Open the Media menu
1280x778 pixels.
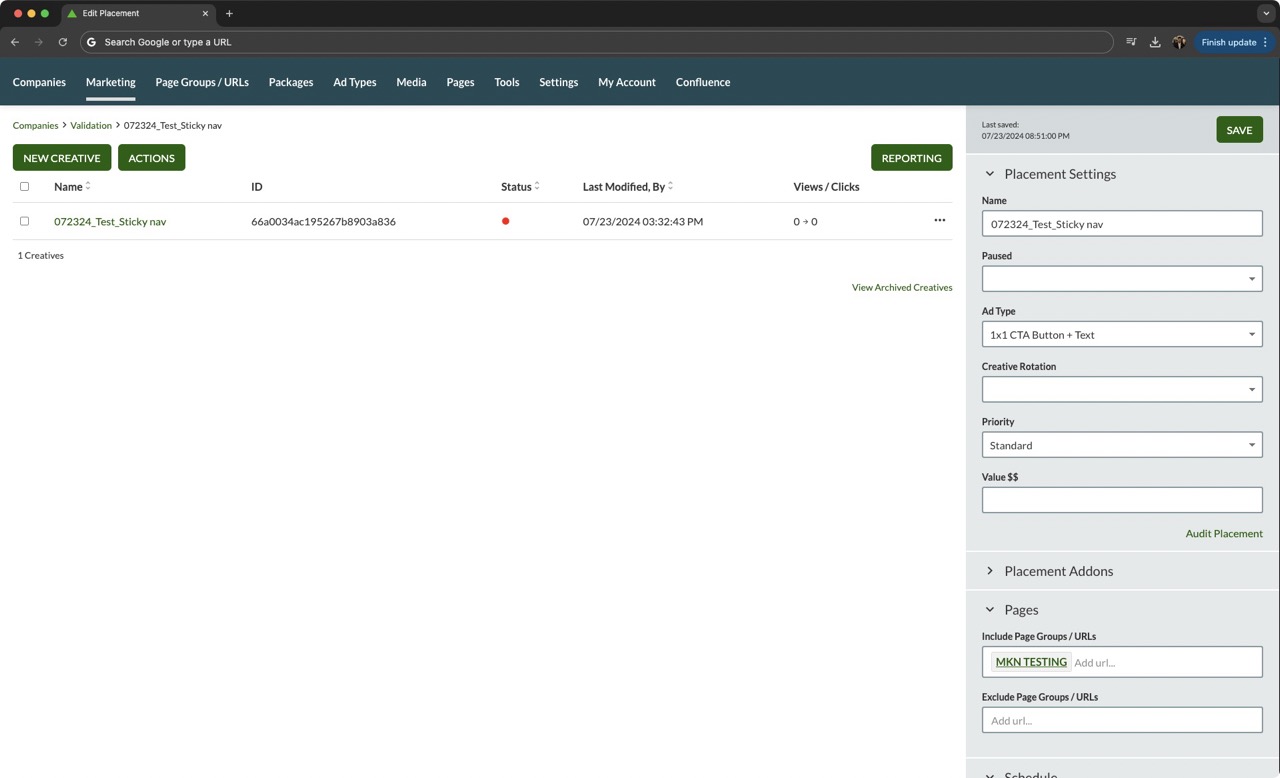click(411, 82)
